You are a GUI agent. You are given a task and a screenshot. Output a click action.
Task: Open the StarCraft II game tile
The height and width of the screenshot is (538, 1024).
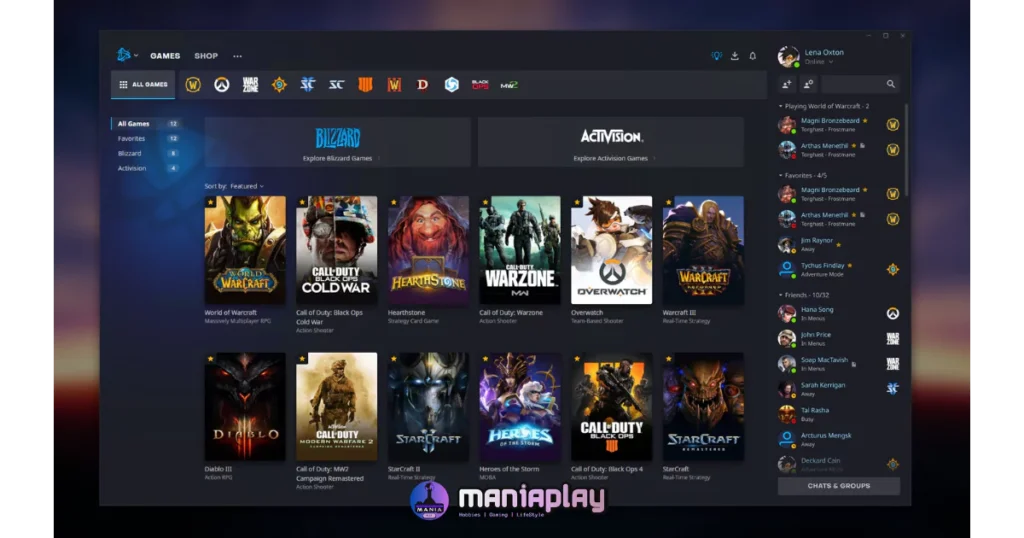[428, 407]
